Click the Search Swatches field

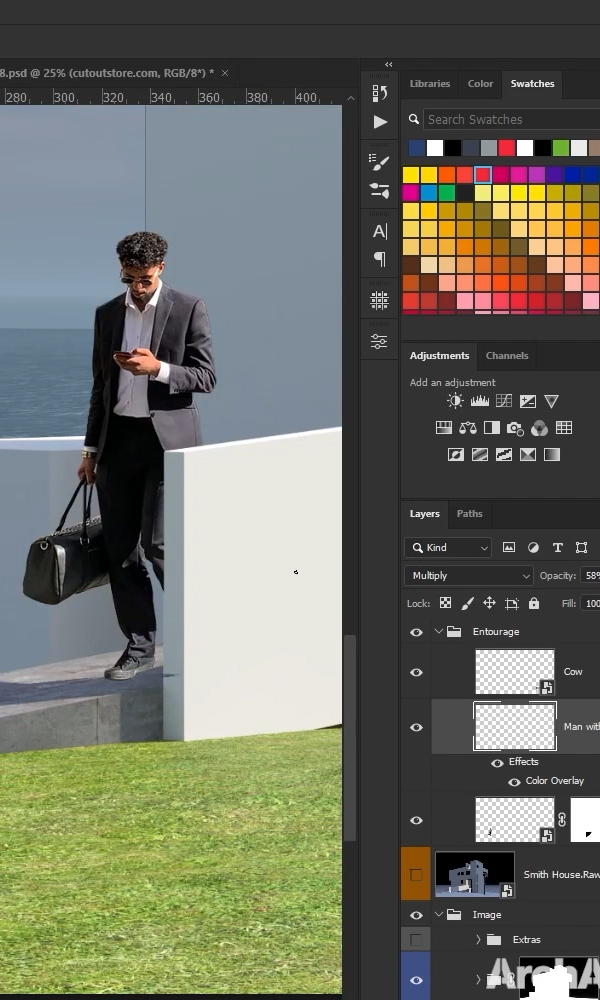tap(510, 119)
